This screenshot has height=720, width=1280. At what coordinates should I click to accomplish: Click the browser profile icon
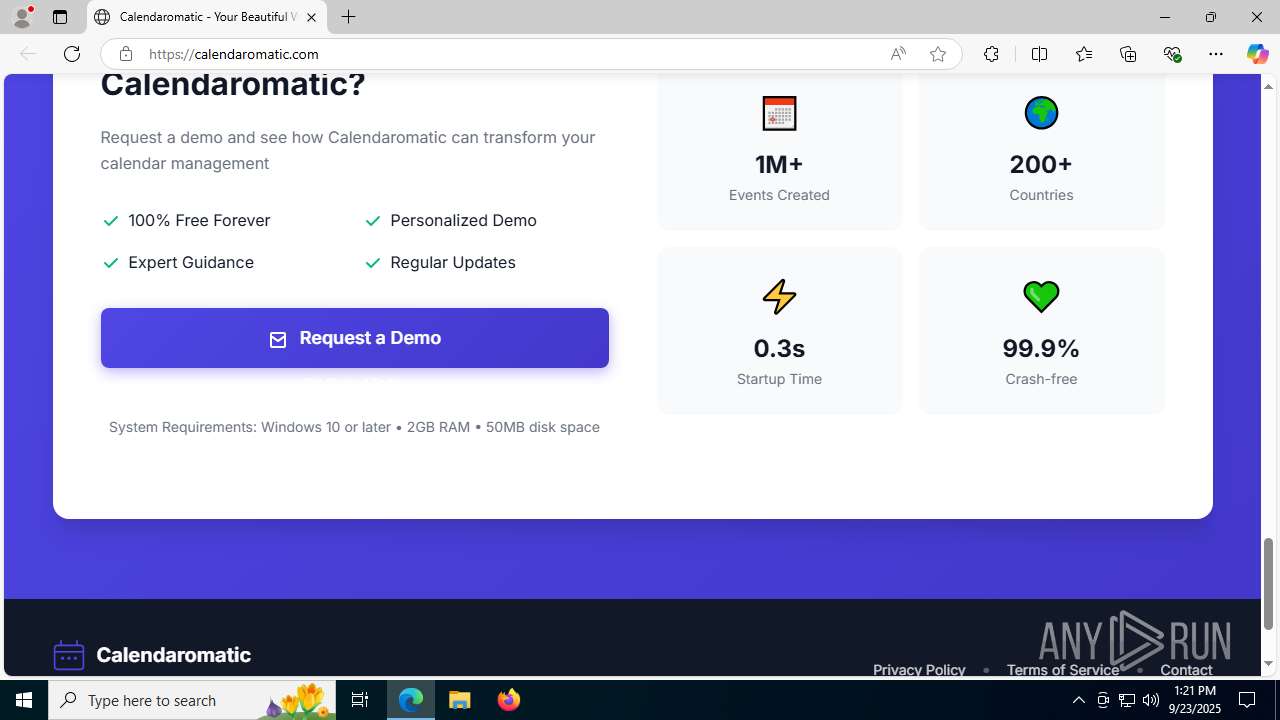tap(22, 17)
